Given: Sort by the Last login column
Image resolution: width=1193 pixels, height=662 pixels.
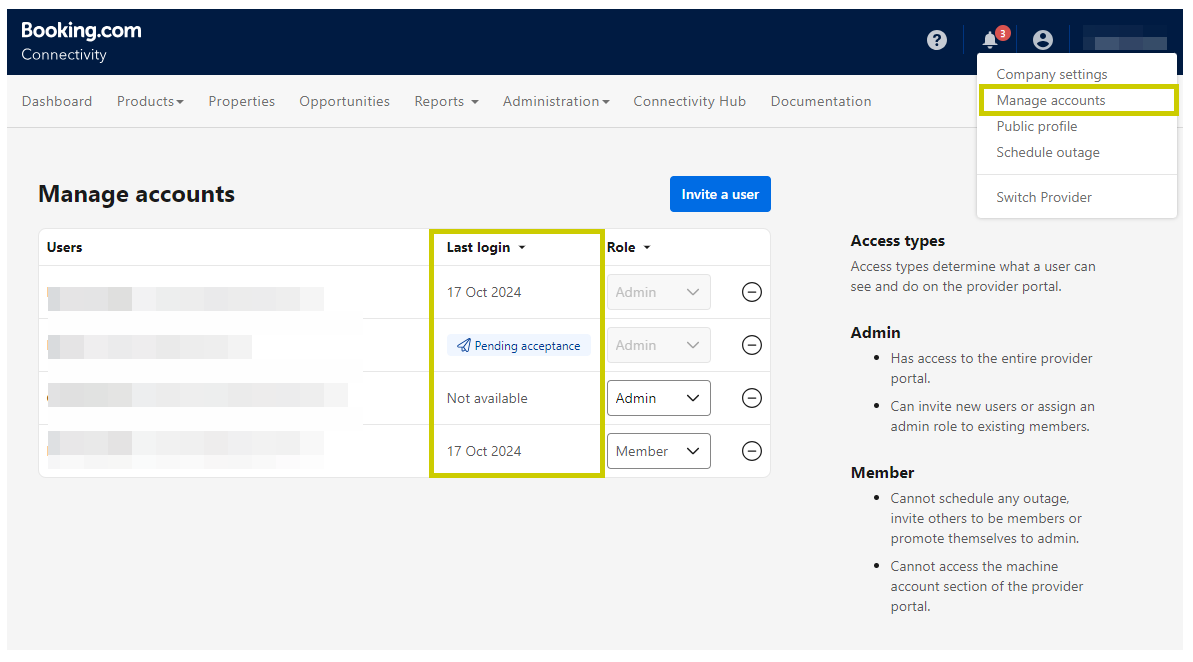Looking at the screenshot, I should click(486, 247).
